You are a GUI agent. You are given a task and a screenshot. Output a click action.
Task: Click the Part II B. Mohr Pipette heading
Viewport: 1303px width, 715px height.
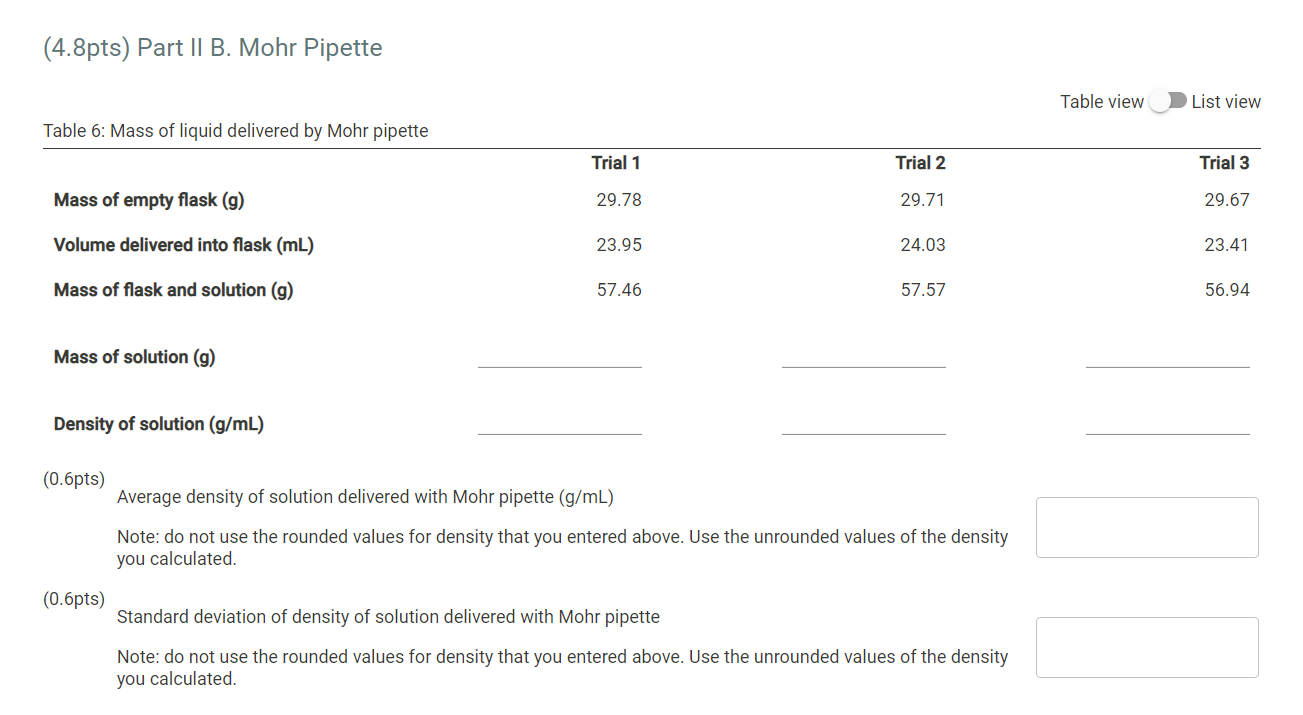click(x=211, y=47)
